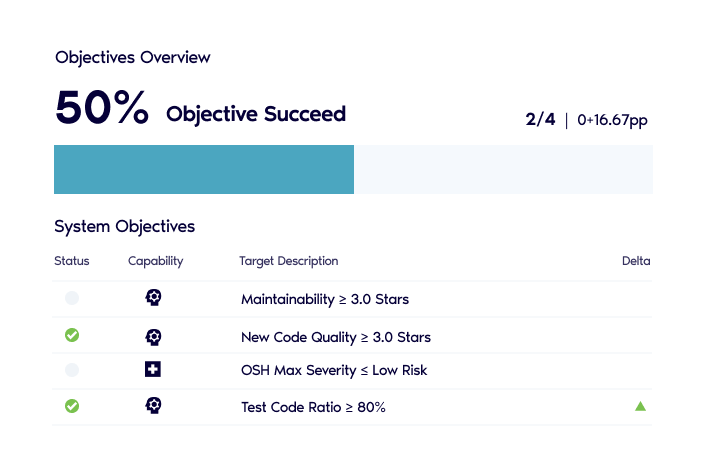Click grey status dot for OSH Max Severity

(x=72, y=369)
